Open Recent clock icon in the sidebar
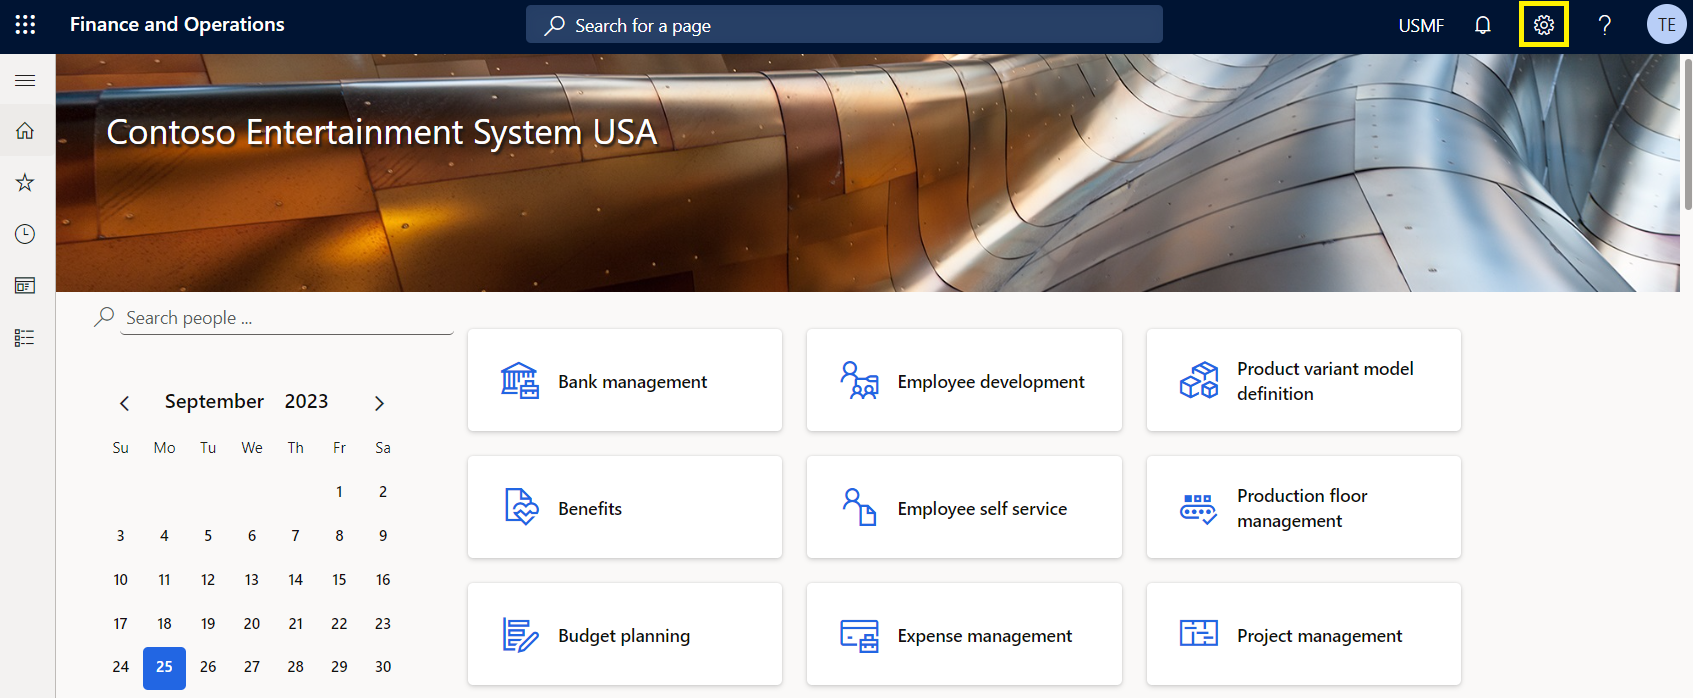This screenshot has width=1693, height=698. (25, 234)
